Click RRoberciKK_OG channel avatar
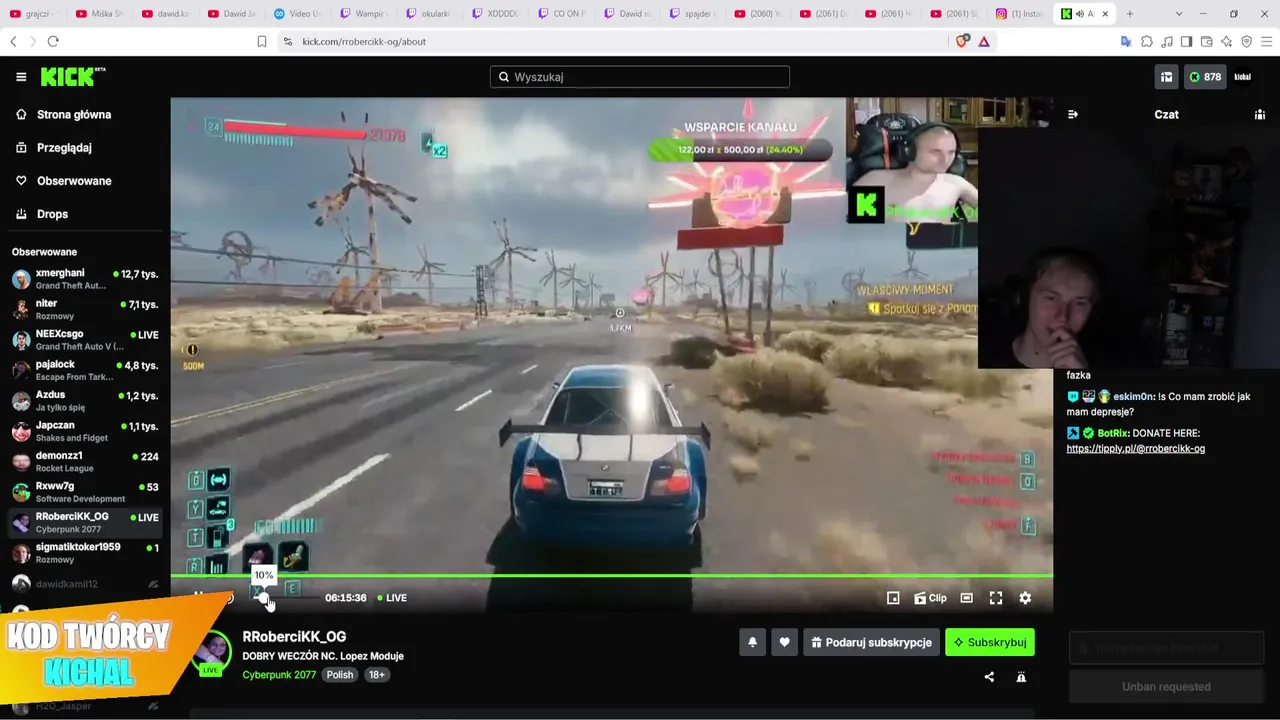The width and height of the screenshot is (1280, 720). 211,653
